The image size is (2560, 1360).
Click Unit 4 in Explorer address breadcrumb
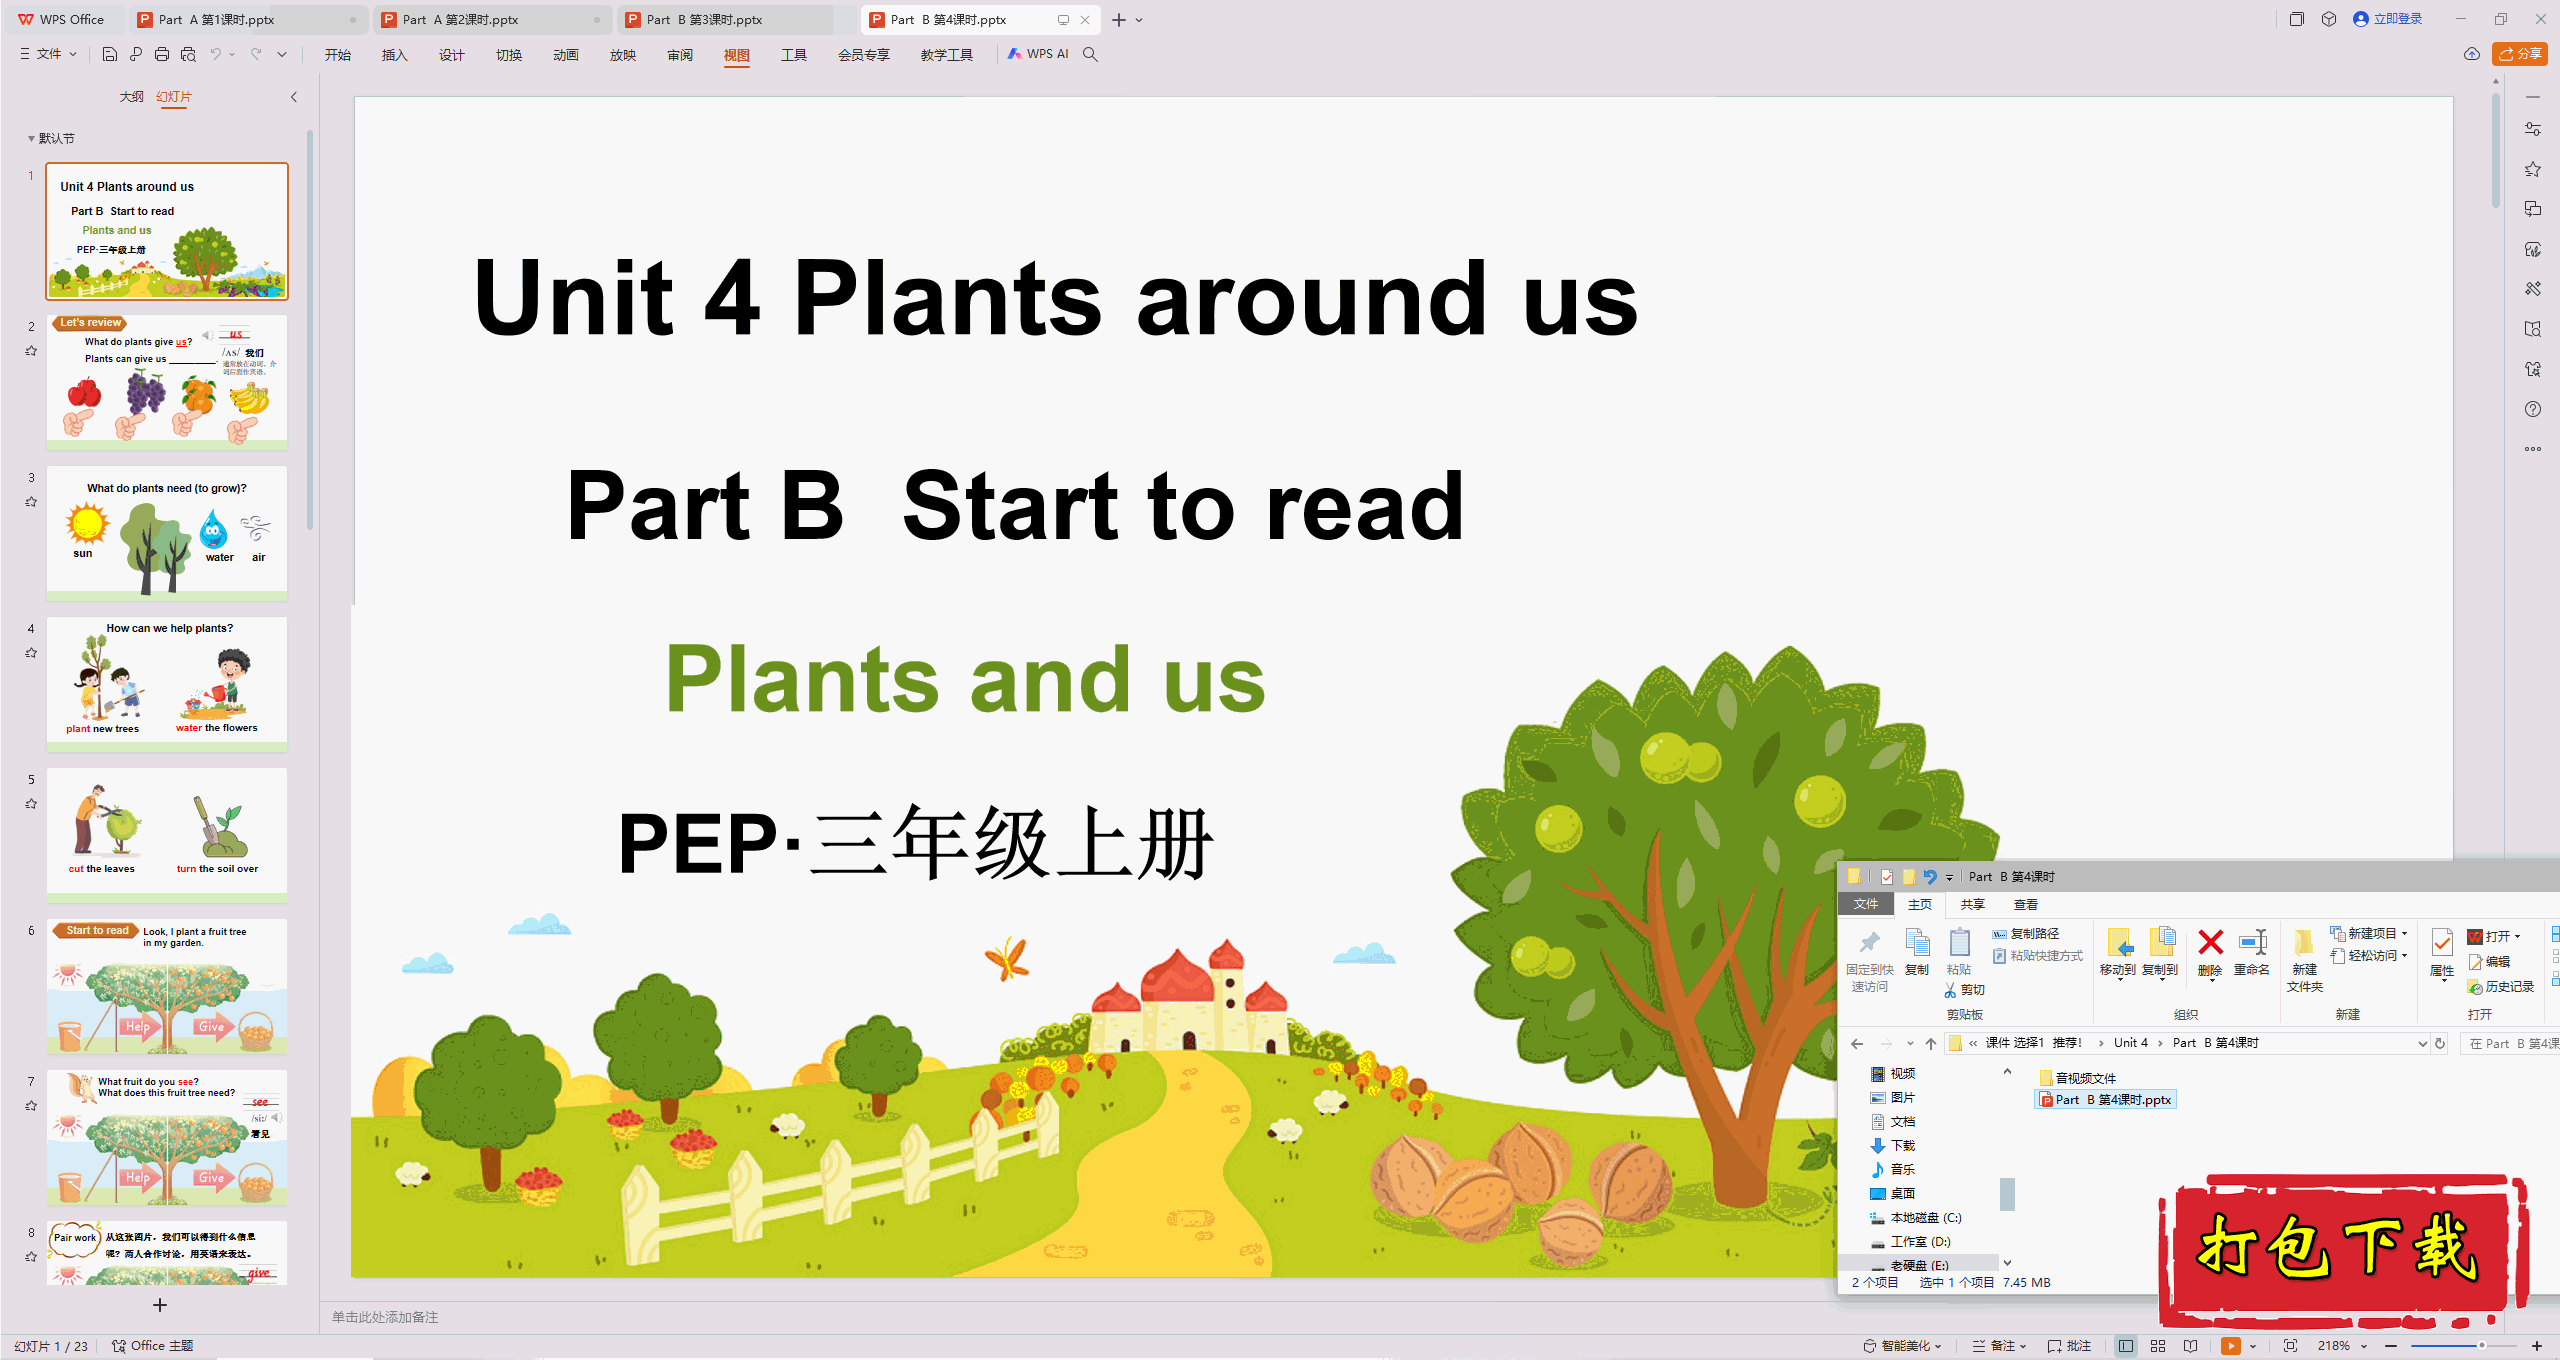(2130, 1043)
